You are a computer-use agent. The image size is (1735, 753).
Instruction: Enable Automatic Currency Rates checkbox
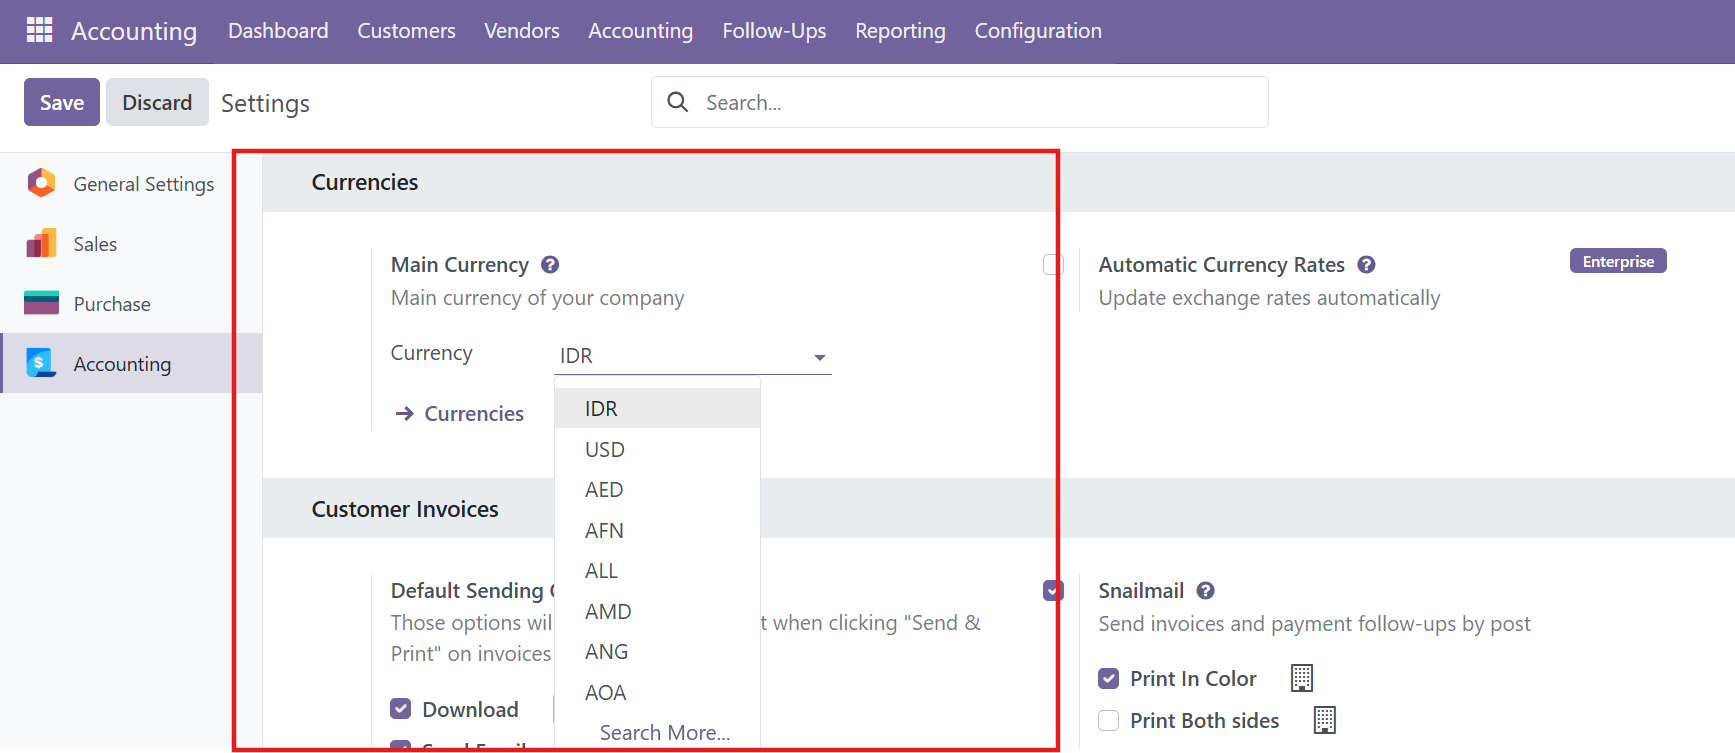tap(1053, 264)
